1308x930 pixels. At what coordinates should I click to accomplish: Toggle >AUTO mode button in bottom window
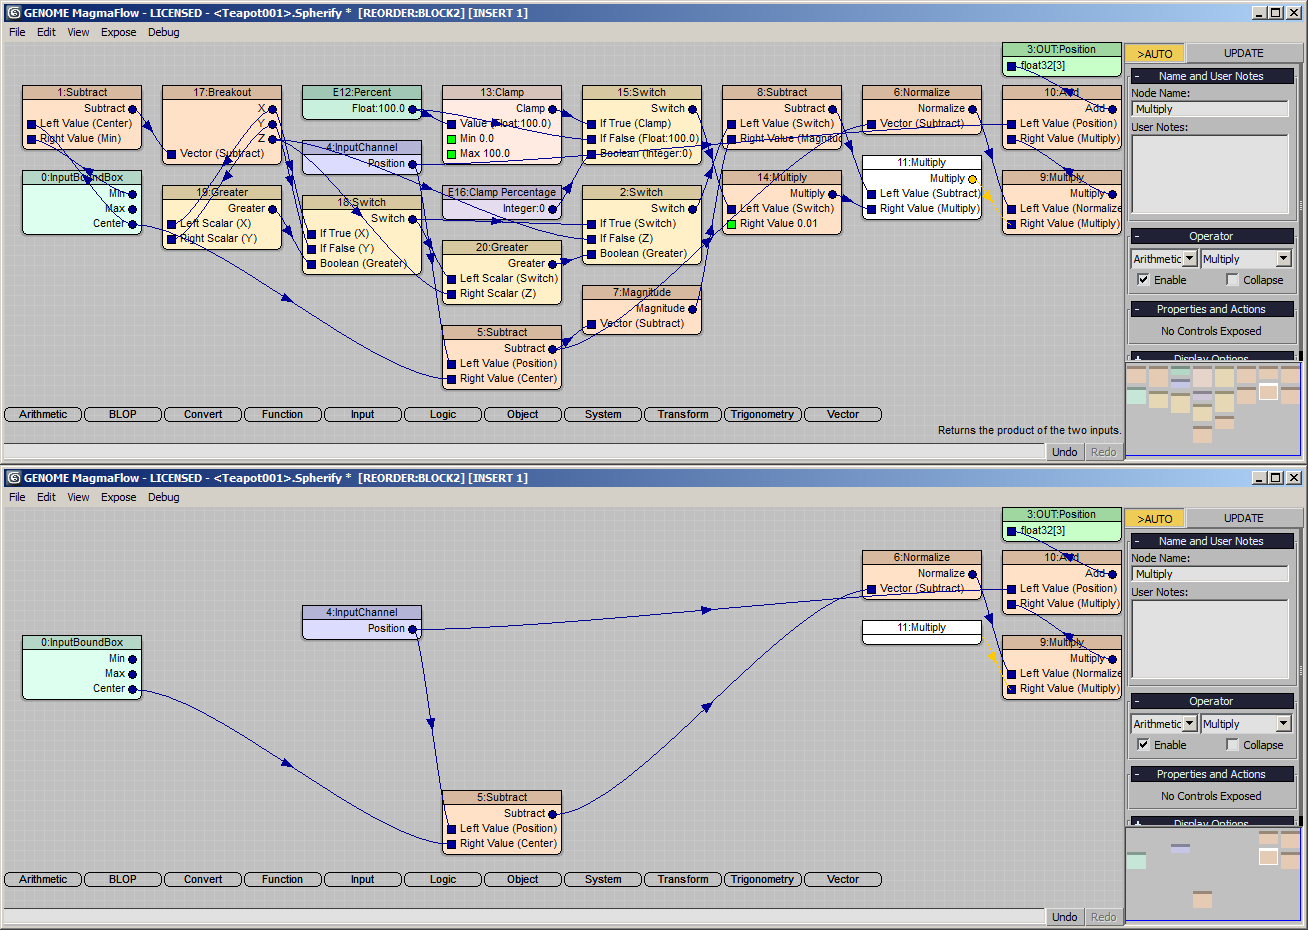1155,519
